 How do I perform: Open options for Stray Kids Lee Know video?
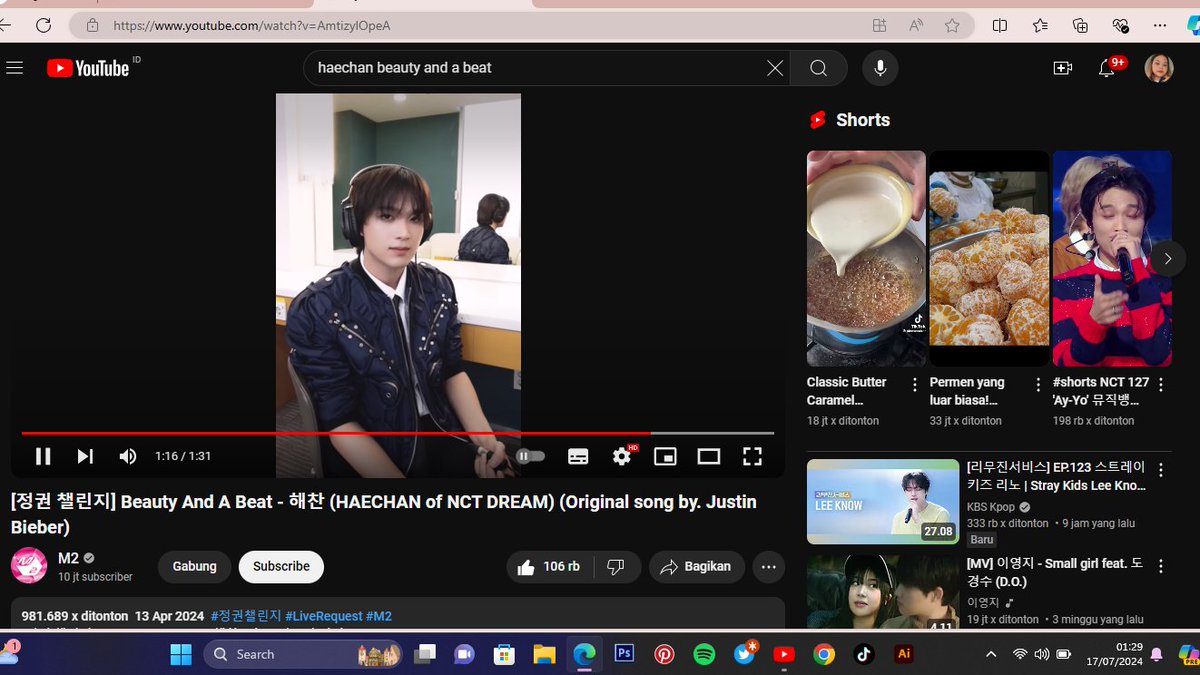[1161, 469]
